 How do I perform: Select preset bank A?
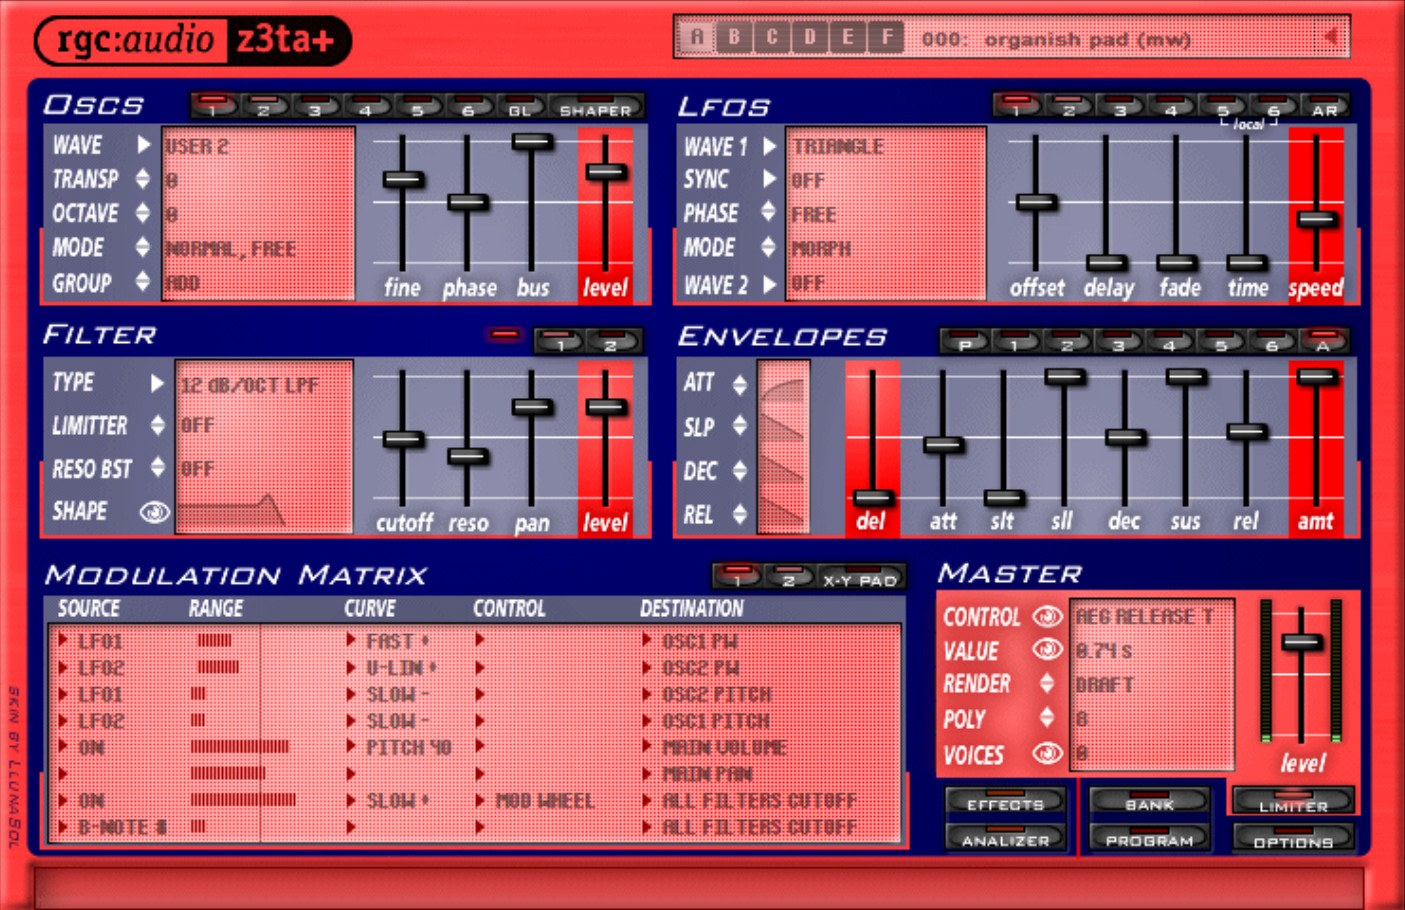pyautogui.click(x=697, y=38)
